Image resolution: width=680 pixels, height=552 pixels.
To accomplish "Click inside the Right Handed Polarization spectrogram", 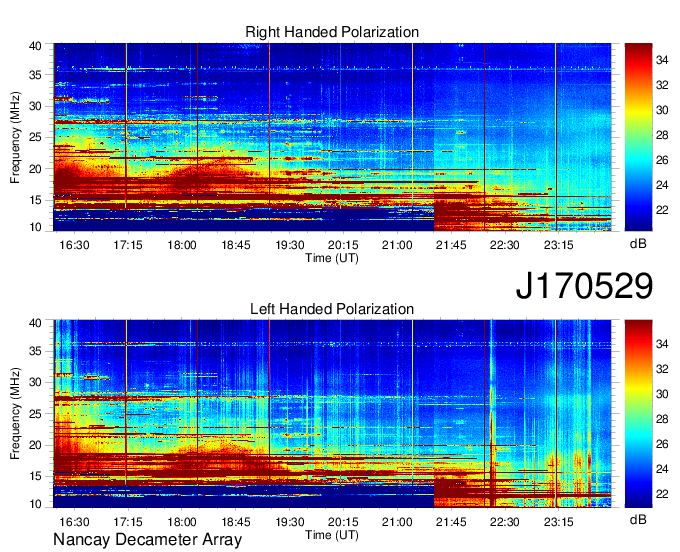I will tap(332, 137).
